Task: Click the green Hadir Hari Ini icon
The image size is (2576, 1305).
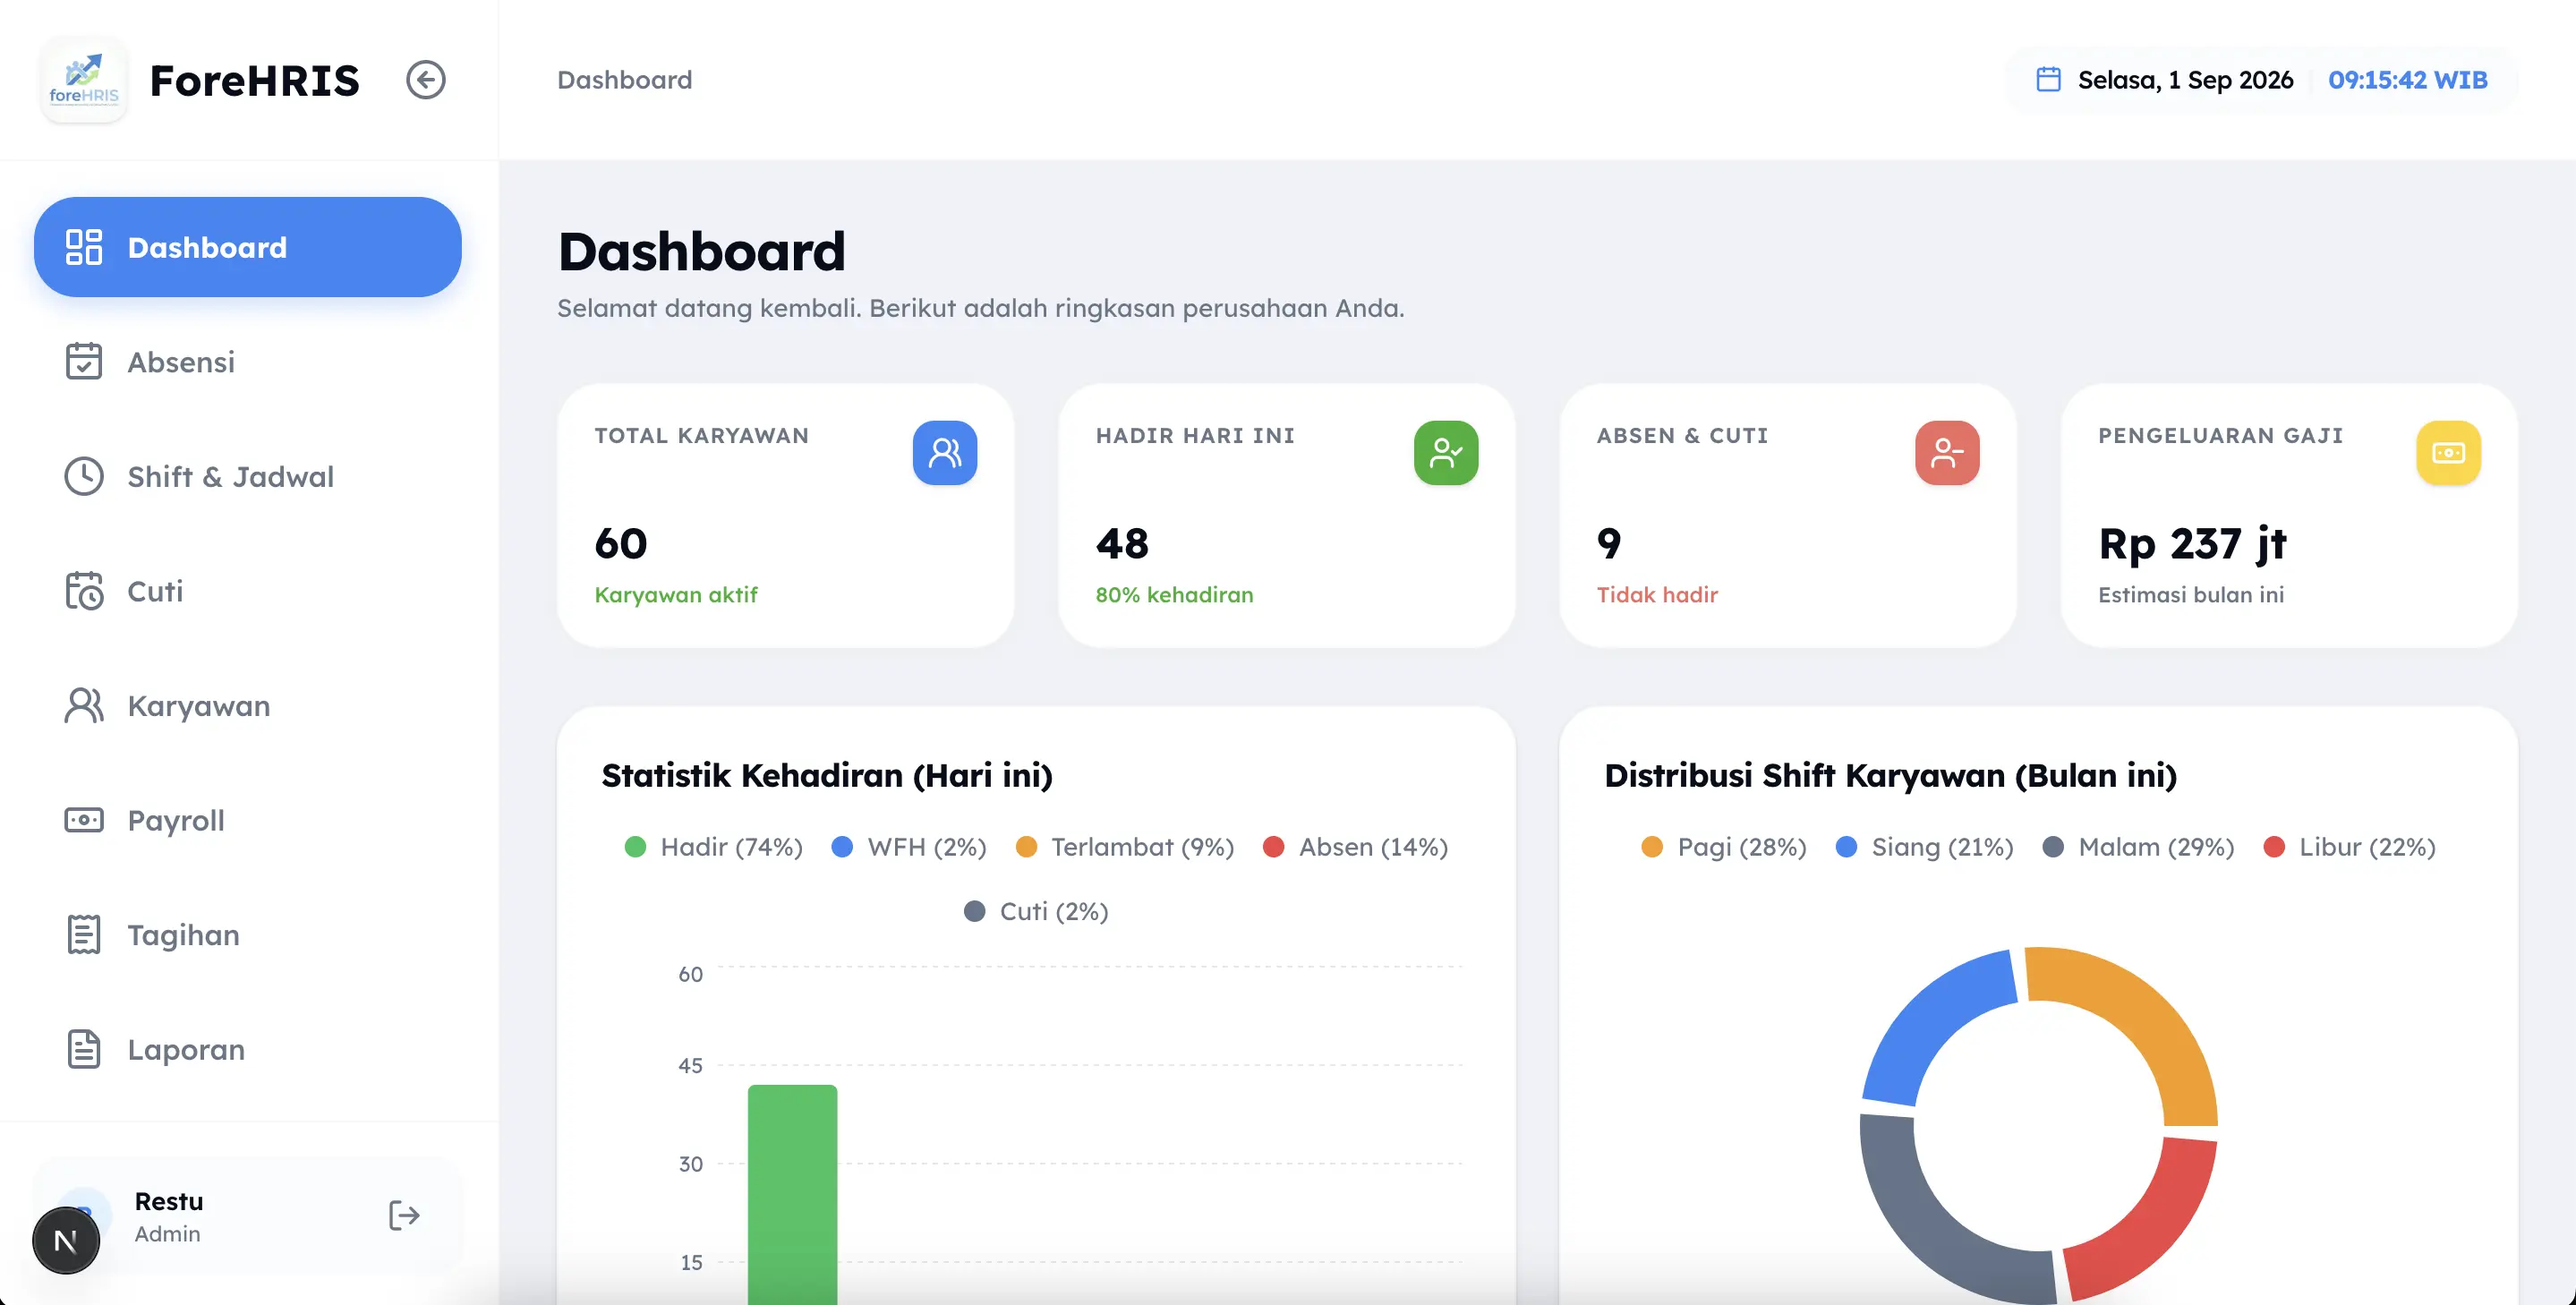Action: pyautogui.click(x=1446, y=453)
